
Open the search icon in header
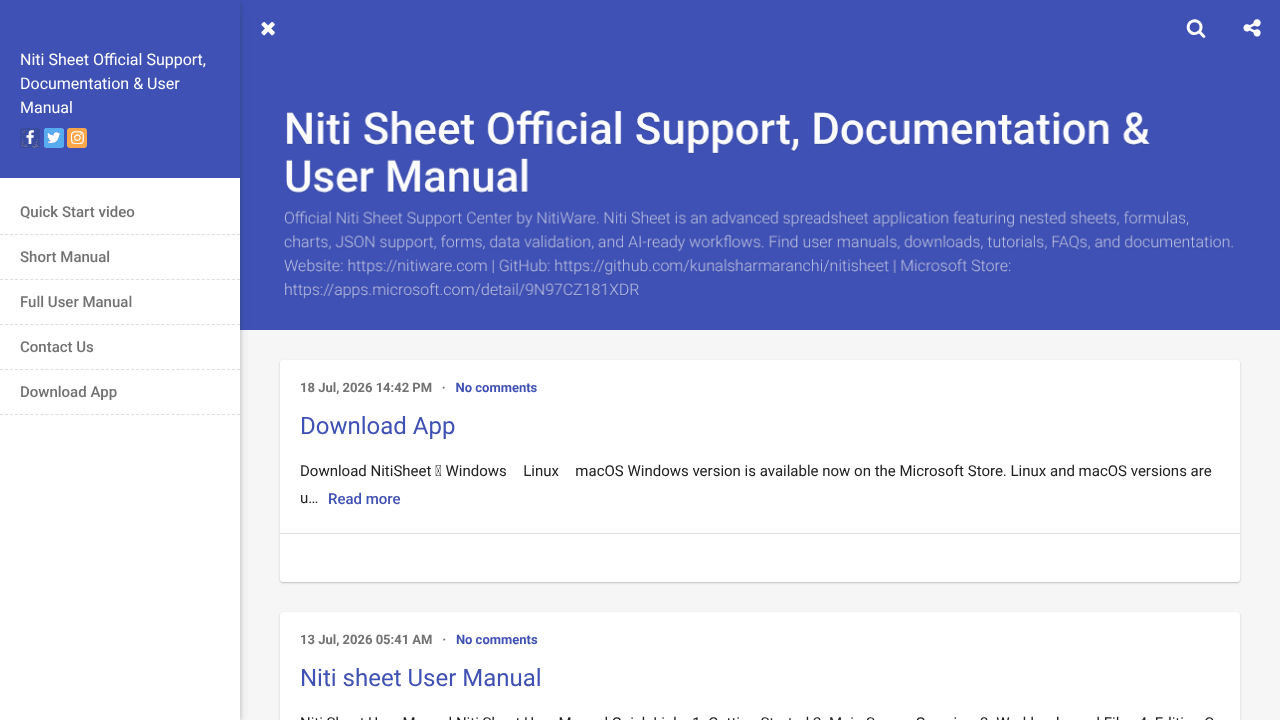point(1196,29)
